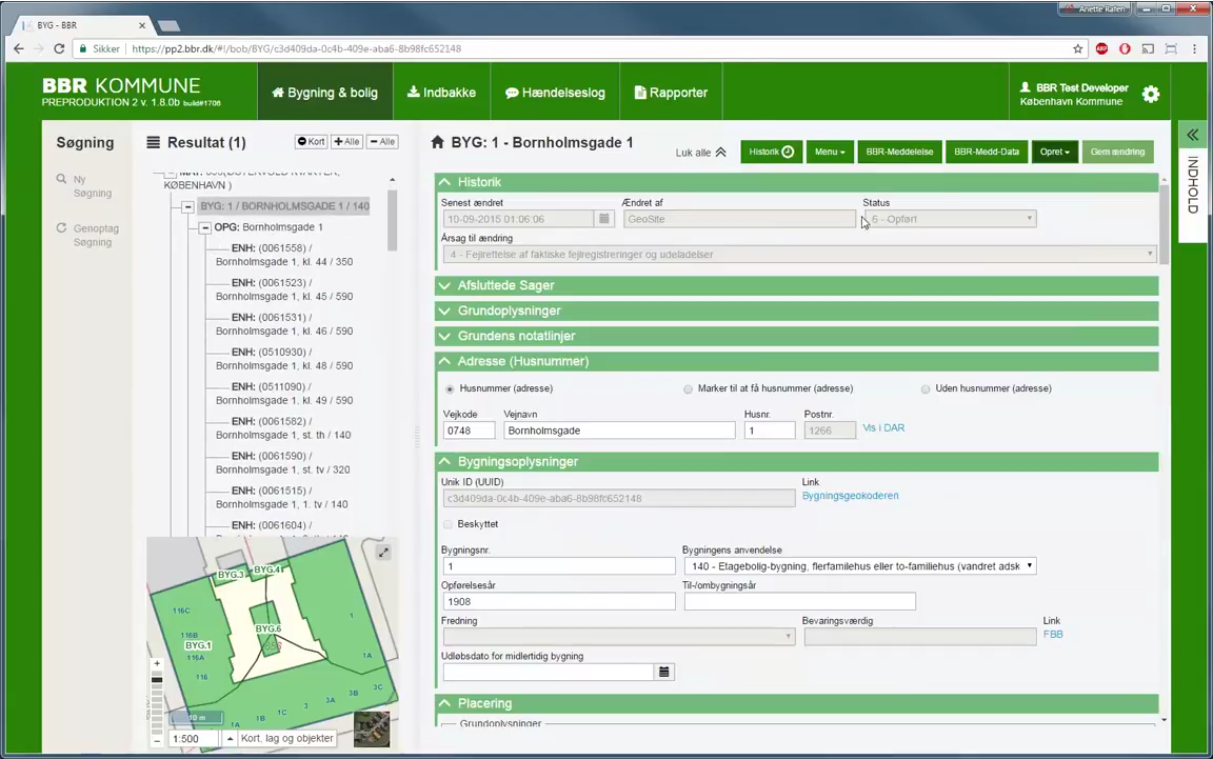
Task: Open the settings gear icon
Action: point(1151,94)
